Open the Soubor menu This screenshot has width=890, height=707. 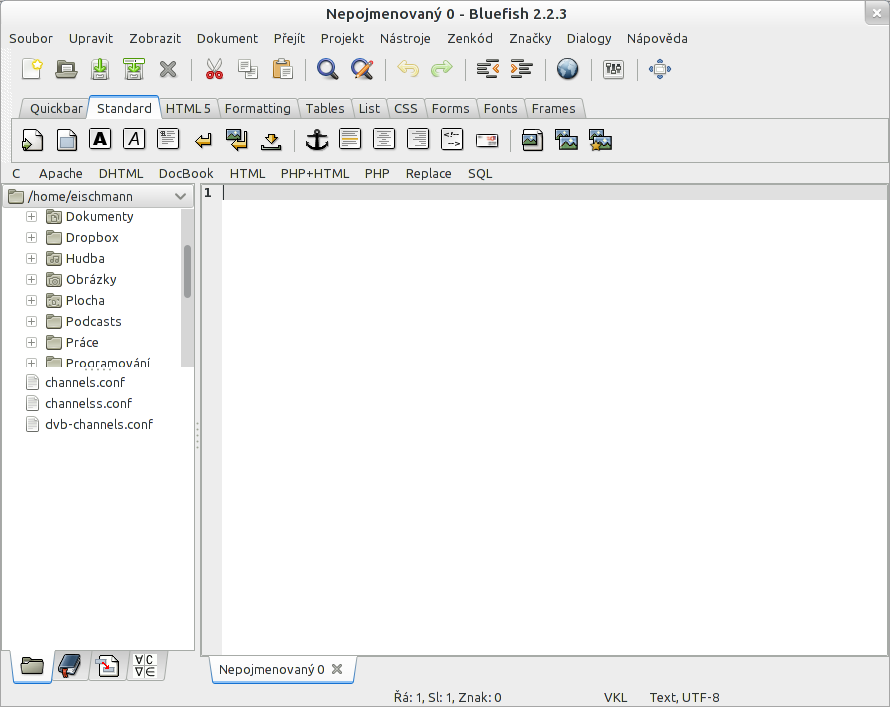(x=31, y=39)
